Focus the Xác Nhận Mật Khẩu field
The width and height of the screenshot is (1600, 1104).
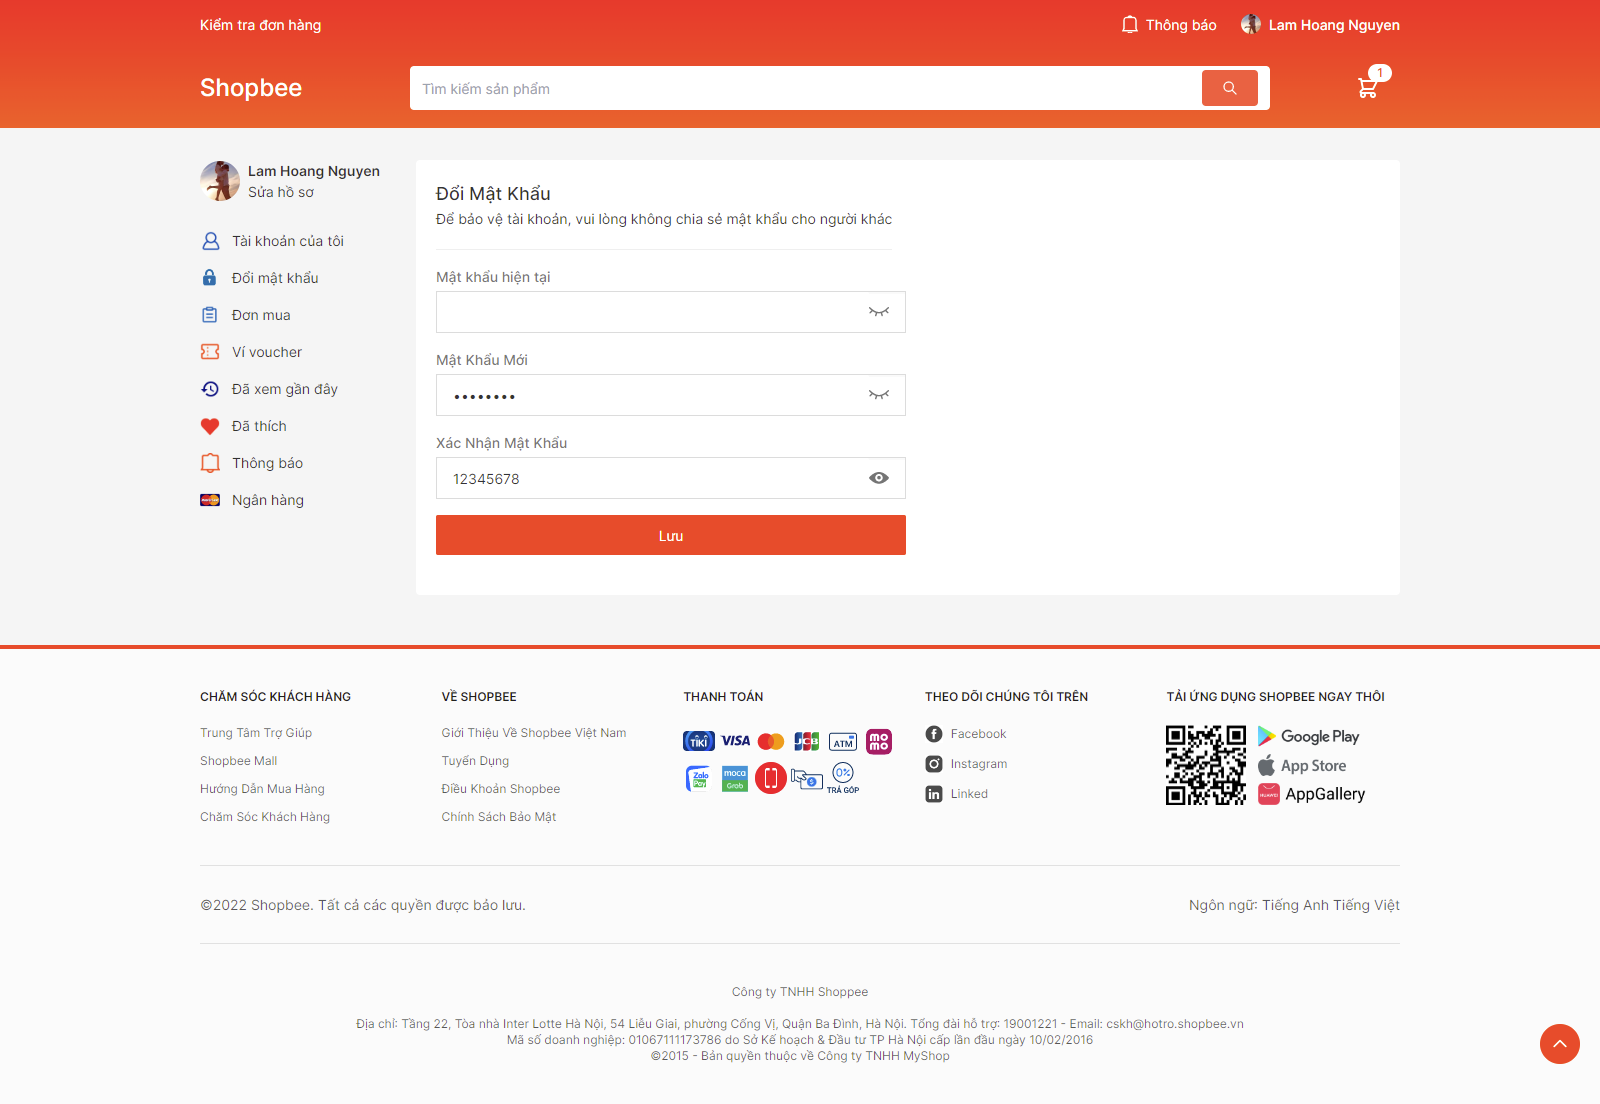pos(671,478)
